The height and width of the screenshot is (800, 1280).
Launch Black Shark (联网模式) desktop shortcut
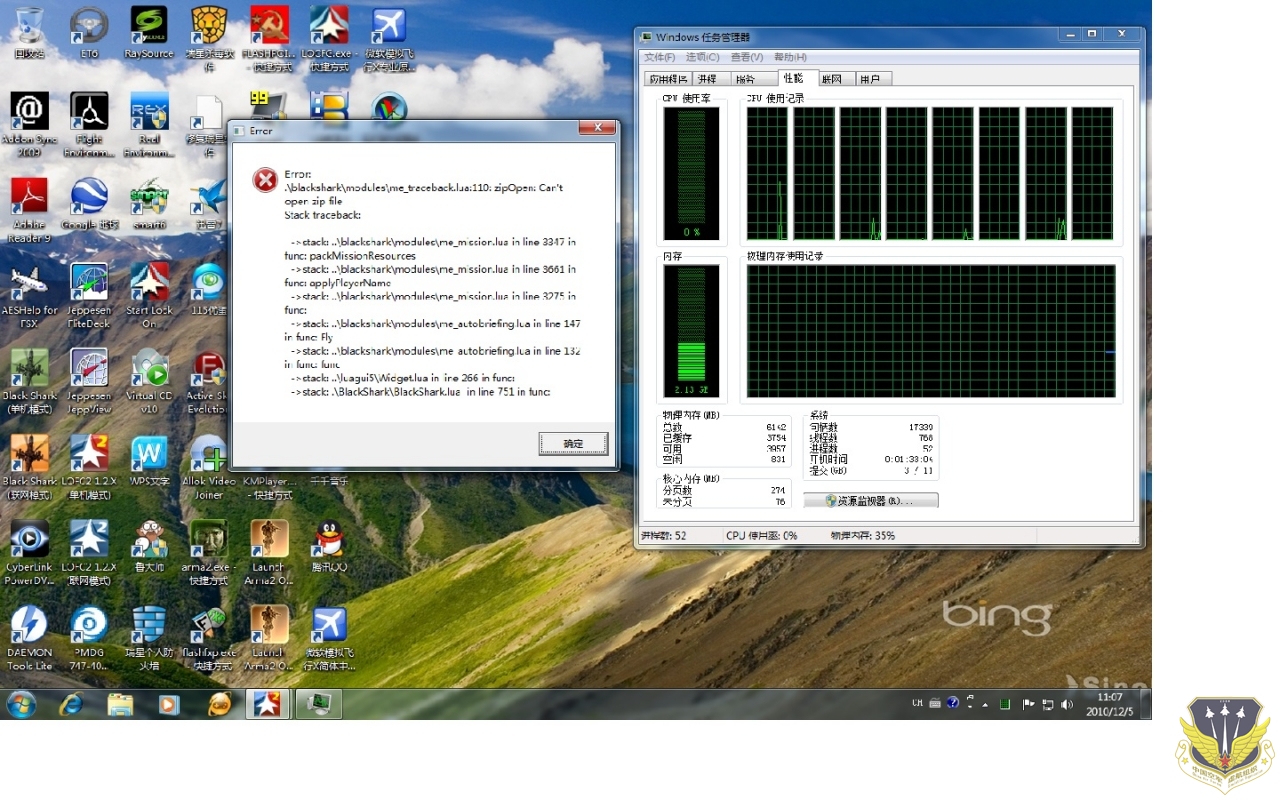[x=29, y=466]
